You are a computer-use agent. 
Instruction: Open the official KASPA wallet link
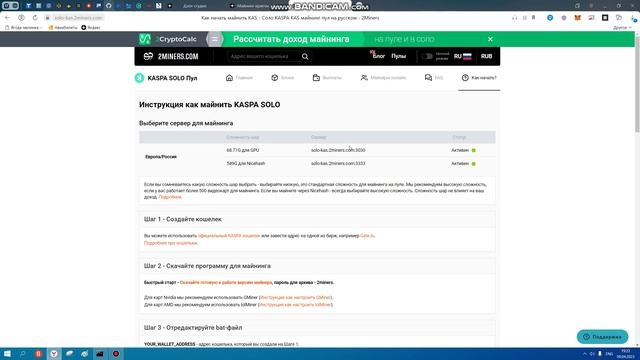(x=229, y=236)
